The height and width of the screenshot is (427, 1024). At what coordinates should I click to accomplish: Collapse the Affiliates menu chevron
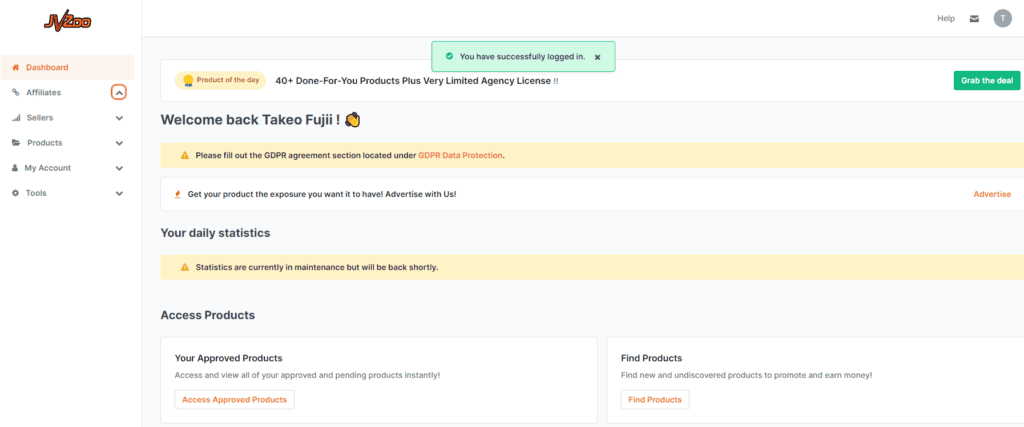[119, 93]
